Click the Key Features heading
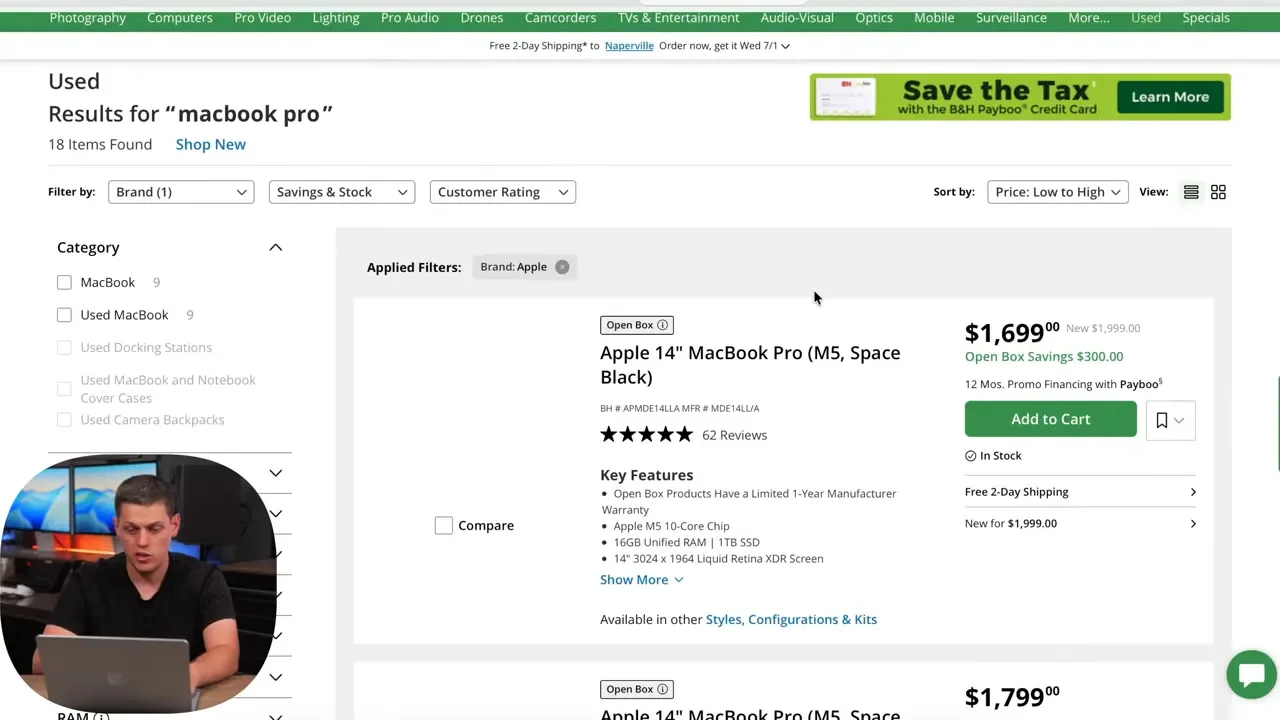The image size is (1280, 720). (646, 475)
